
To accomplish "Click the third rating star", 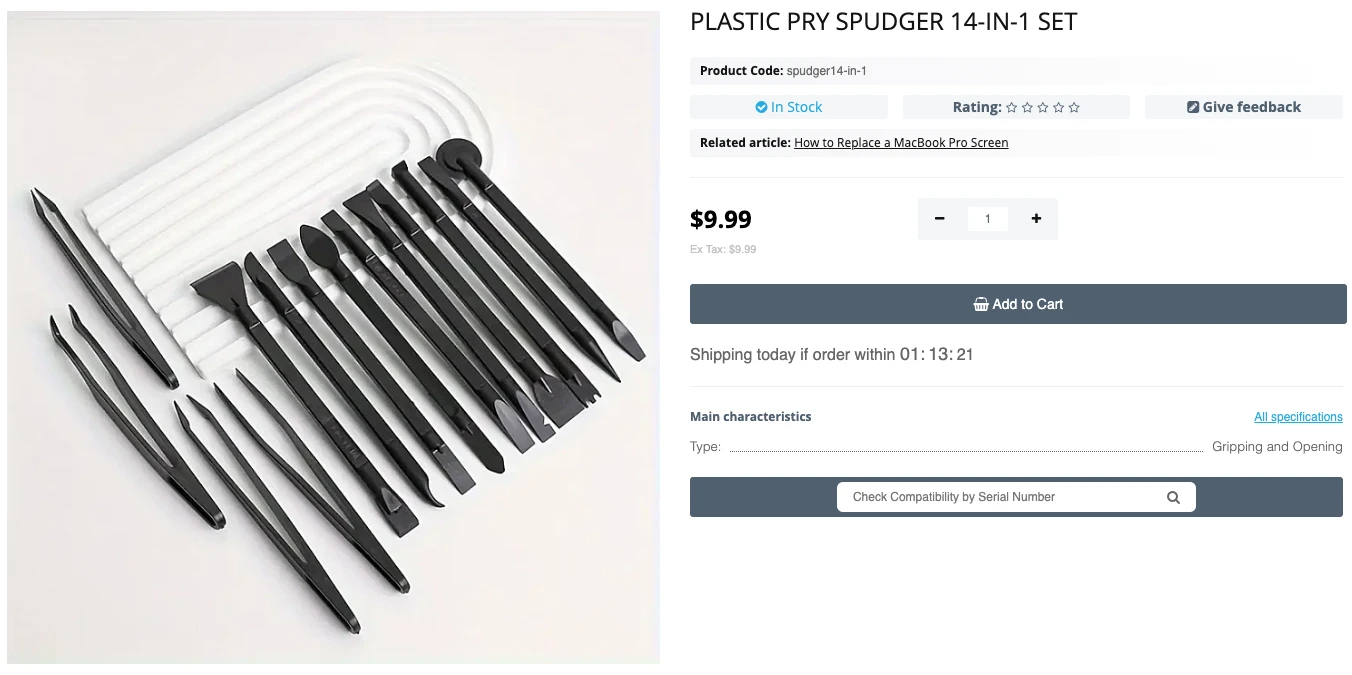I will (1042, 107).
